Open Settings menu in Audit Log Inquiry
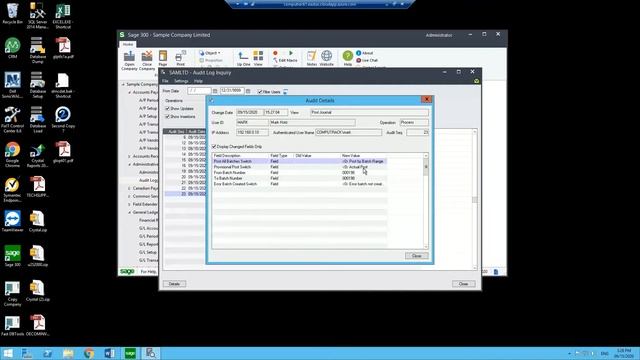The width and height of the screenshot is (640, 360). click(181, 81)
